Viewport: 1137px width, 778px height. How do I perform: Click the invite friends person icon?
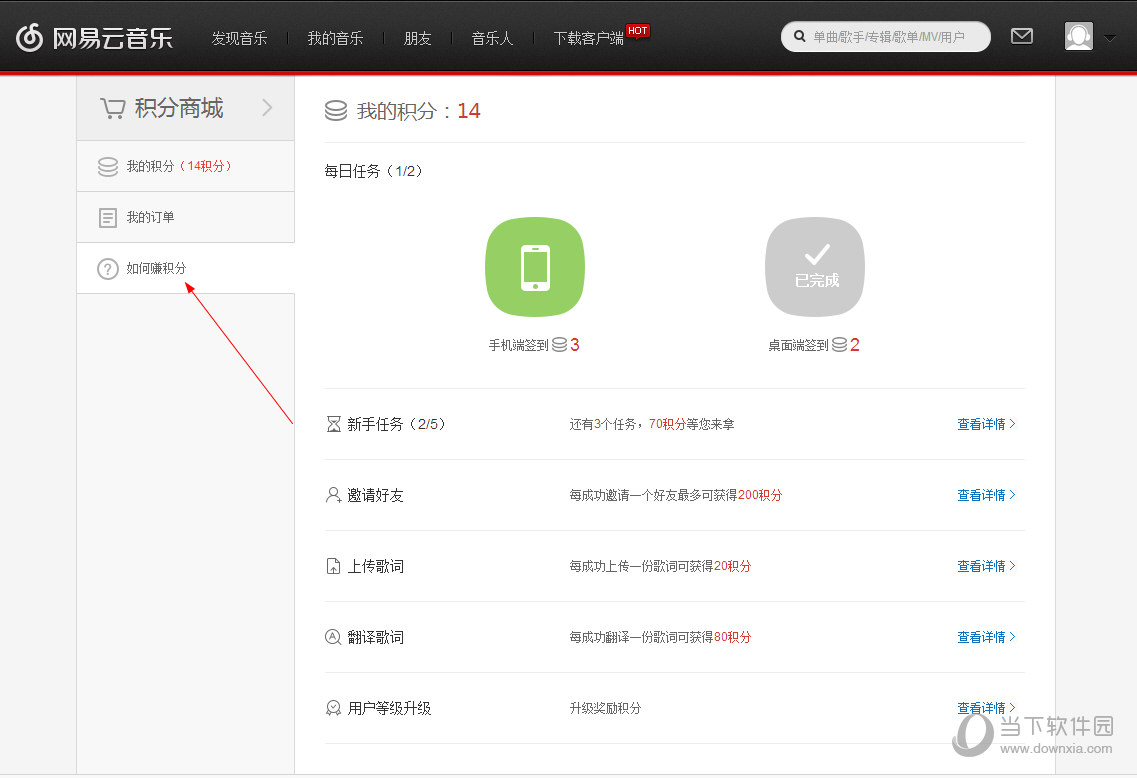point(333,494)
